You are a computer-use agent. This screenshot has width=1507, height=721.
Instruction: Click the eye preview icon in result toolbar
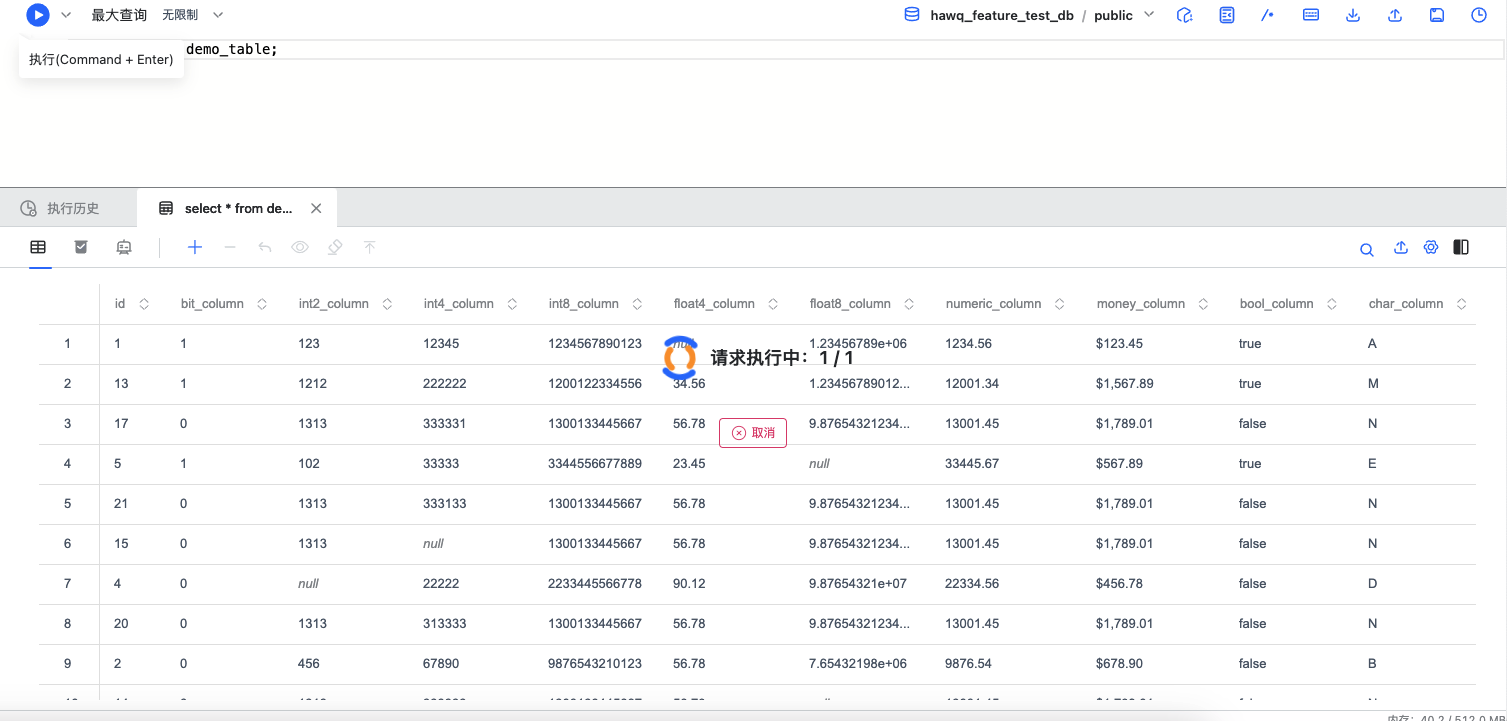(x=300, y=247)
